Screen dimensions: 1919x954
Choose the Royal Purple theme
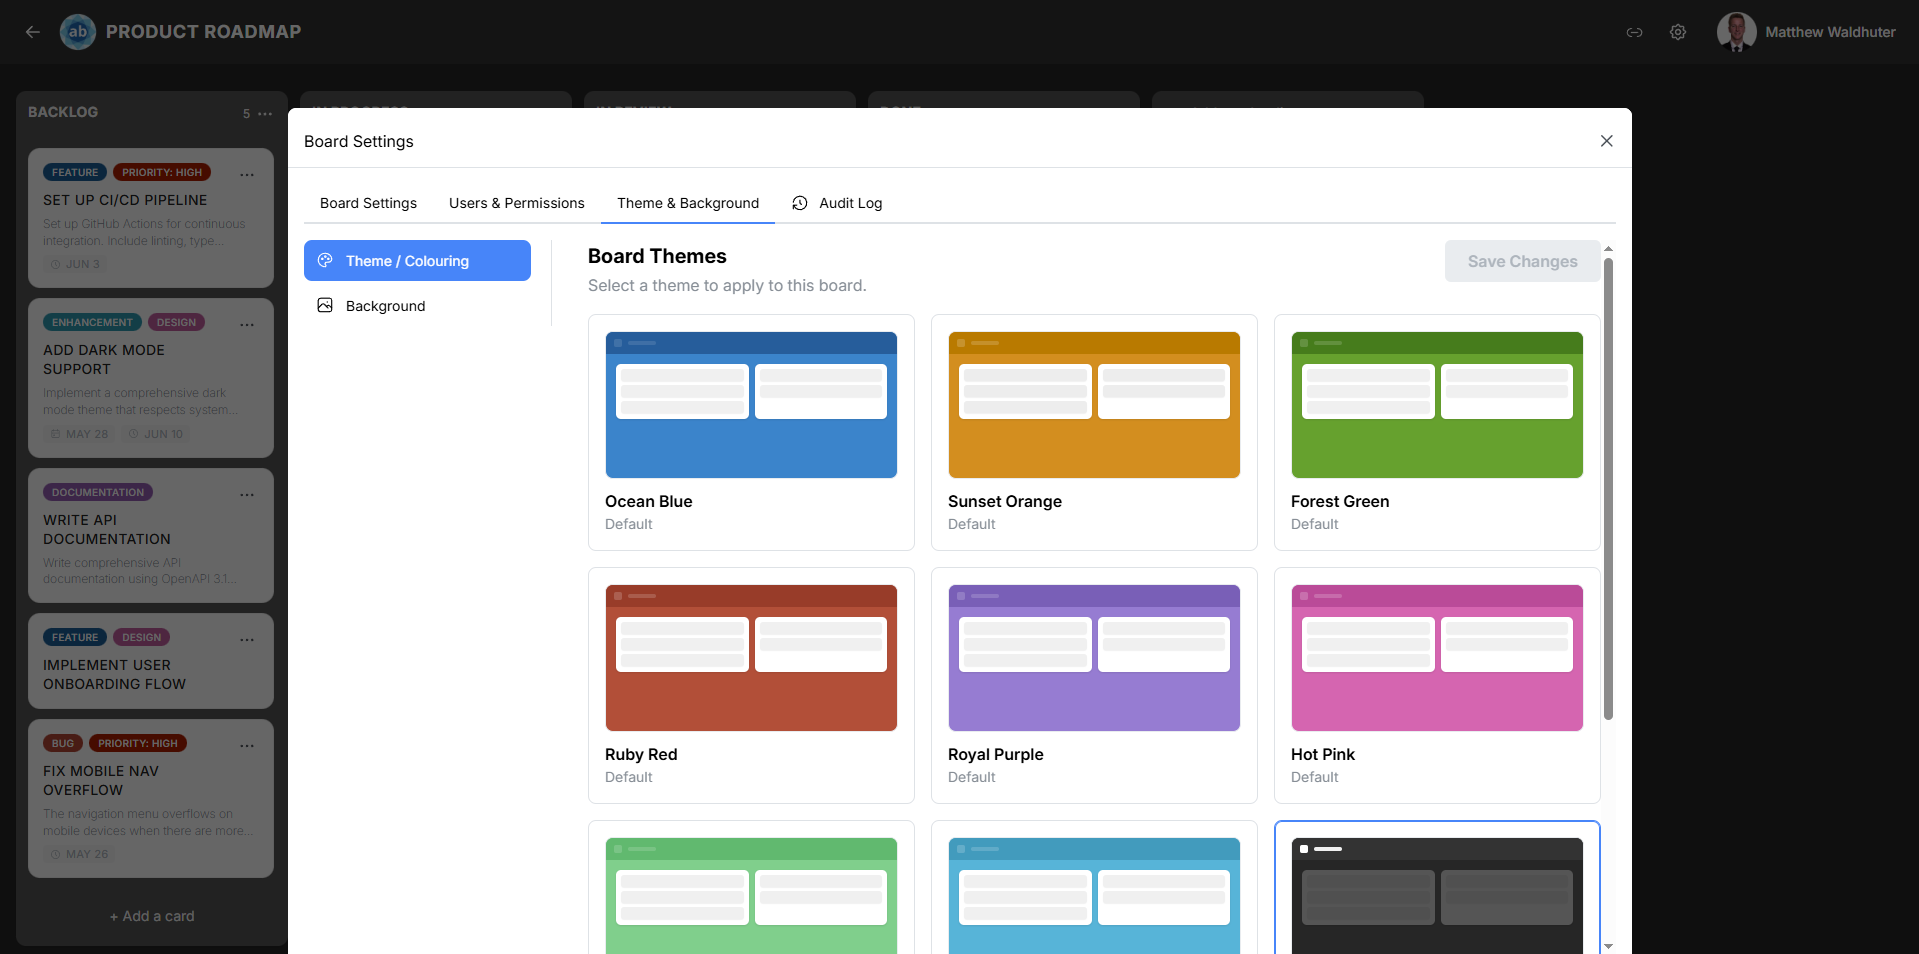[1094, 685]
